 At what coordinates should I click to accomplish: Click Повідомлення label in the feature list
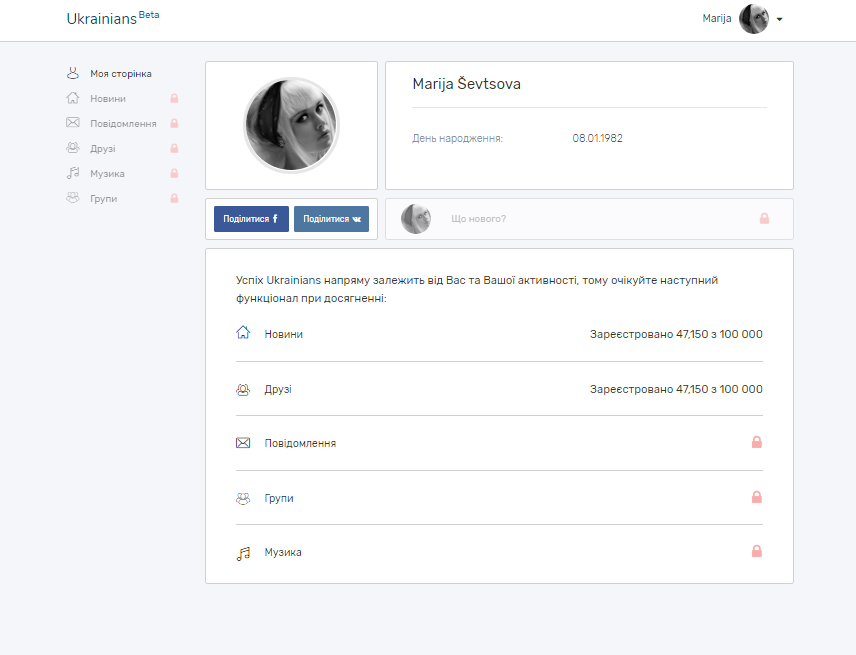[x=300, y=443]
